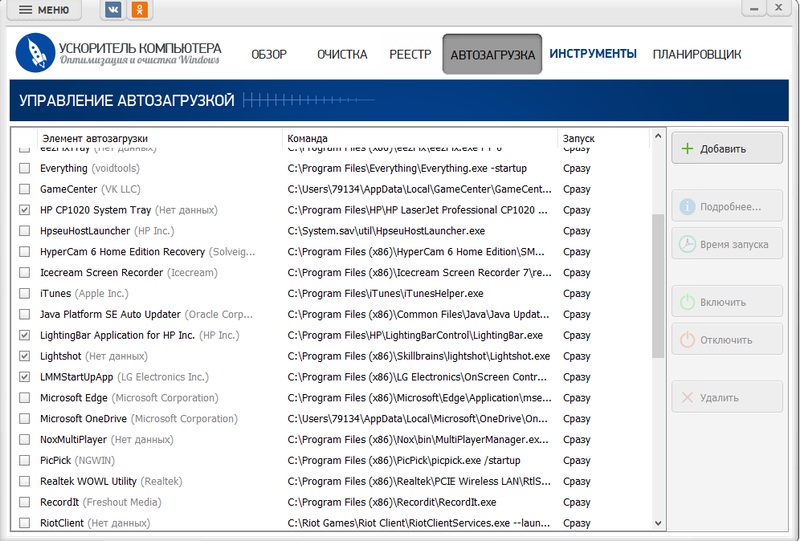Disable Lightshot startup checkbox
This screenshot has height=541, width=800.
[25, 356]
